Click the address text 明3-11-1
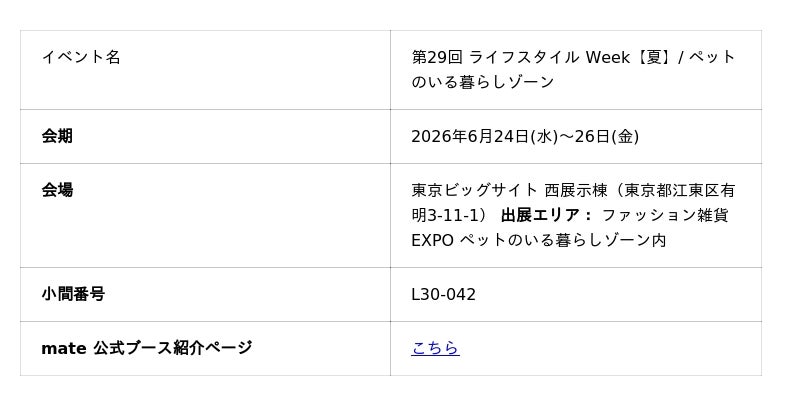This screenshot has width=800, height=406. [x=445, y=215]
